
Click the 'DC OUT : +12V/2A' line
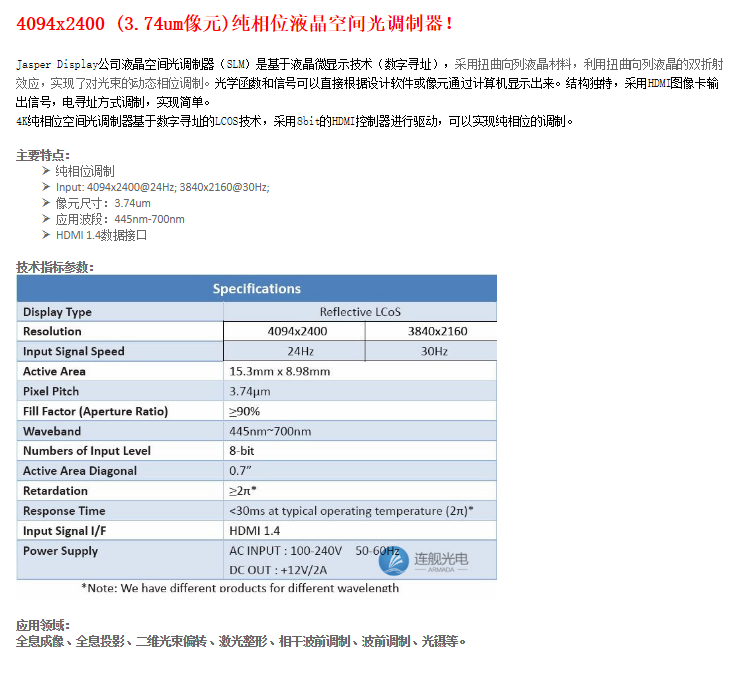click(278, 570)
